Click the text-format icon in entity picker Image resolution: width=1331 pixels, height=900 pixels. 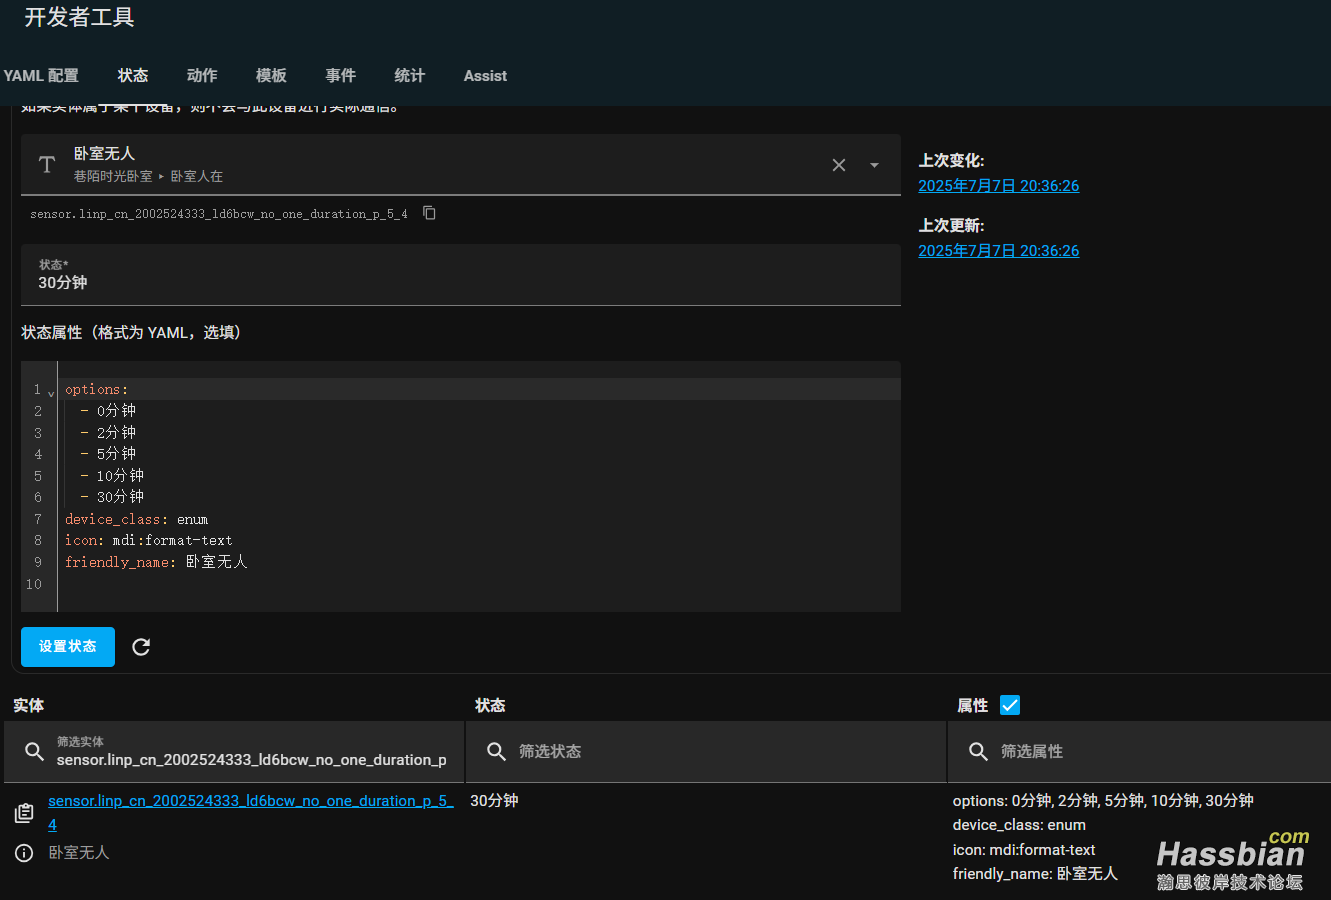pos(47,165)
